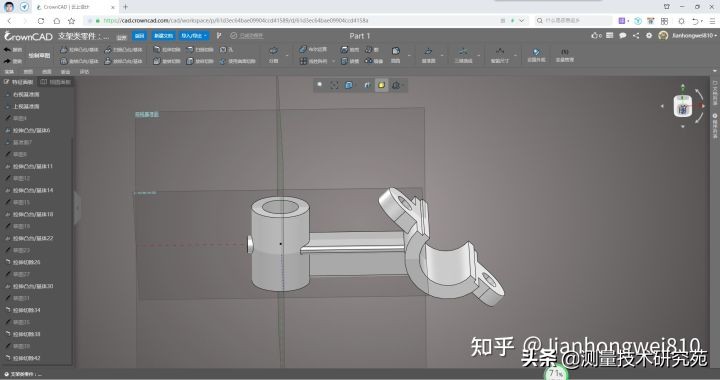Select 拉伸切除26 feature
The width and height of the screenshot is (720, 380).
coord(27,262)
